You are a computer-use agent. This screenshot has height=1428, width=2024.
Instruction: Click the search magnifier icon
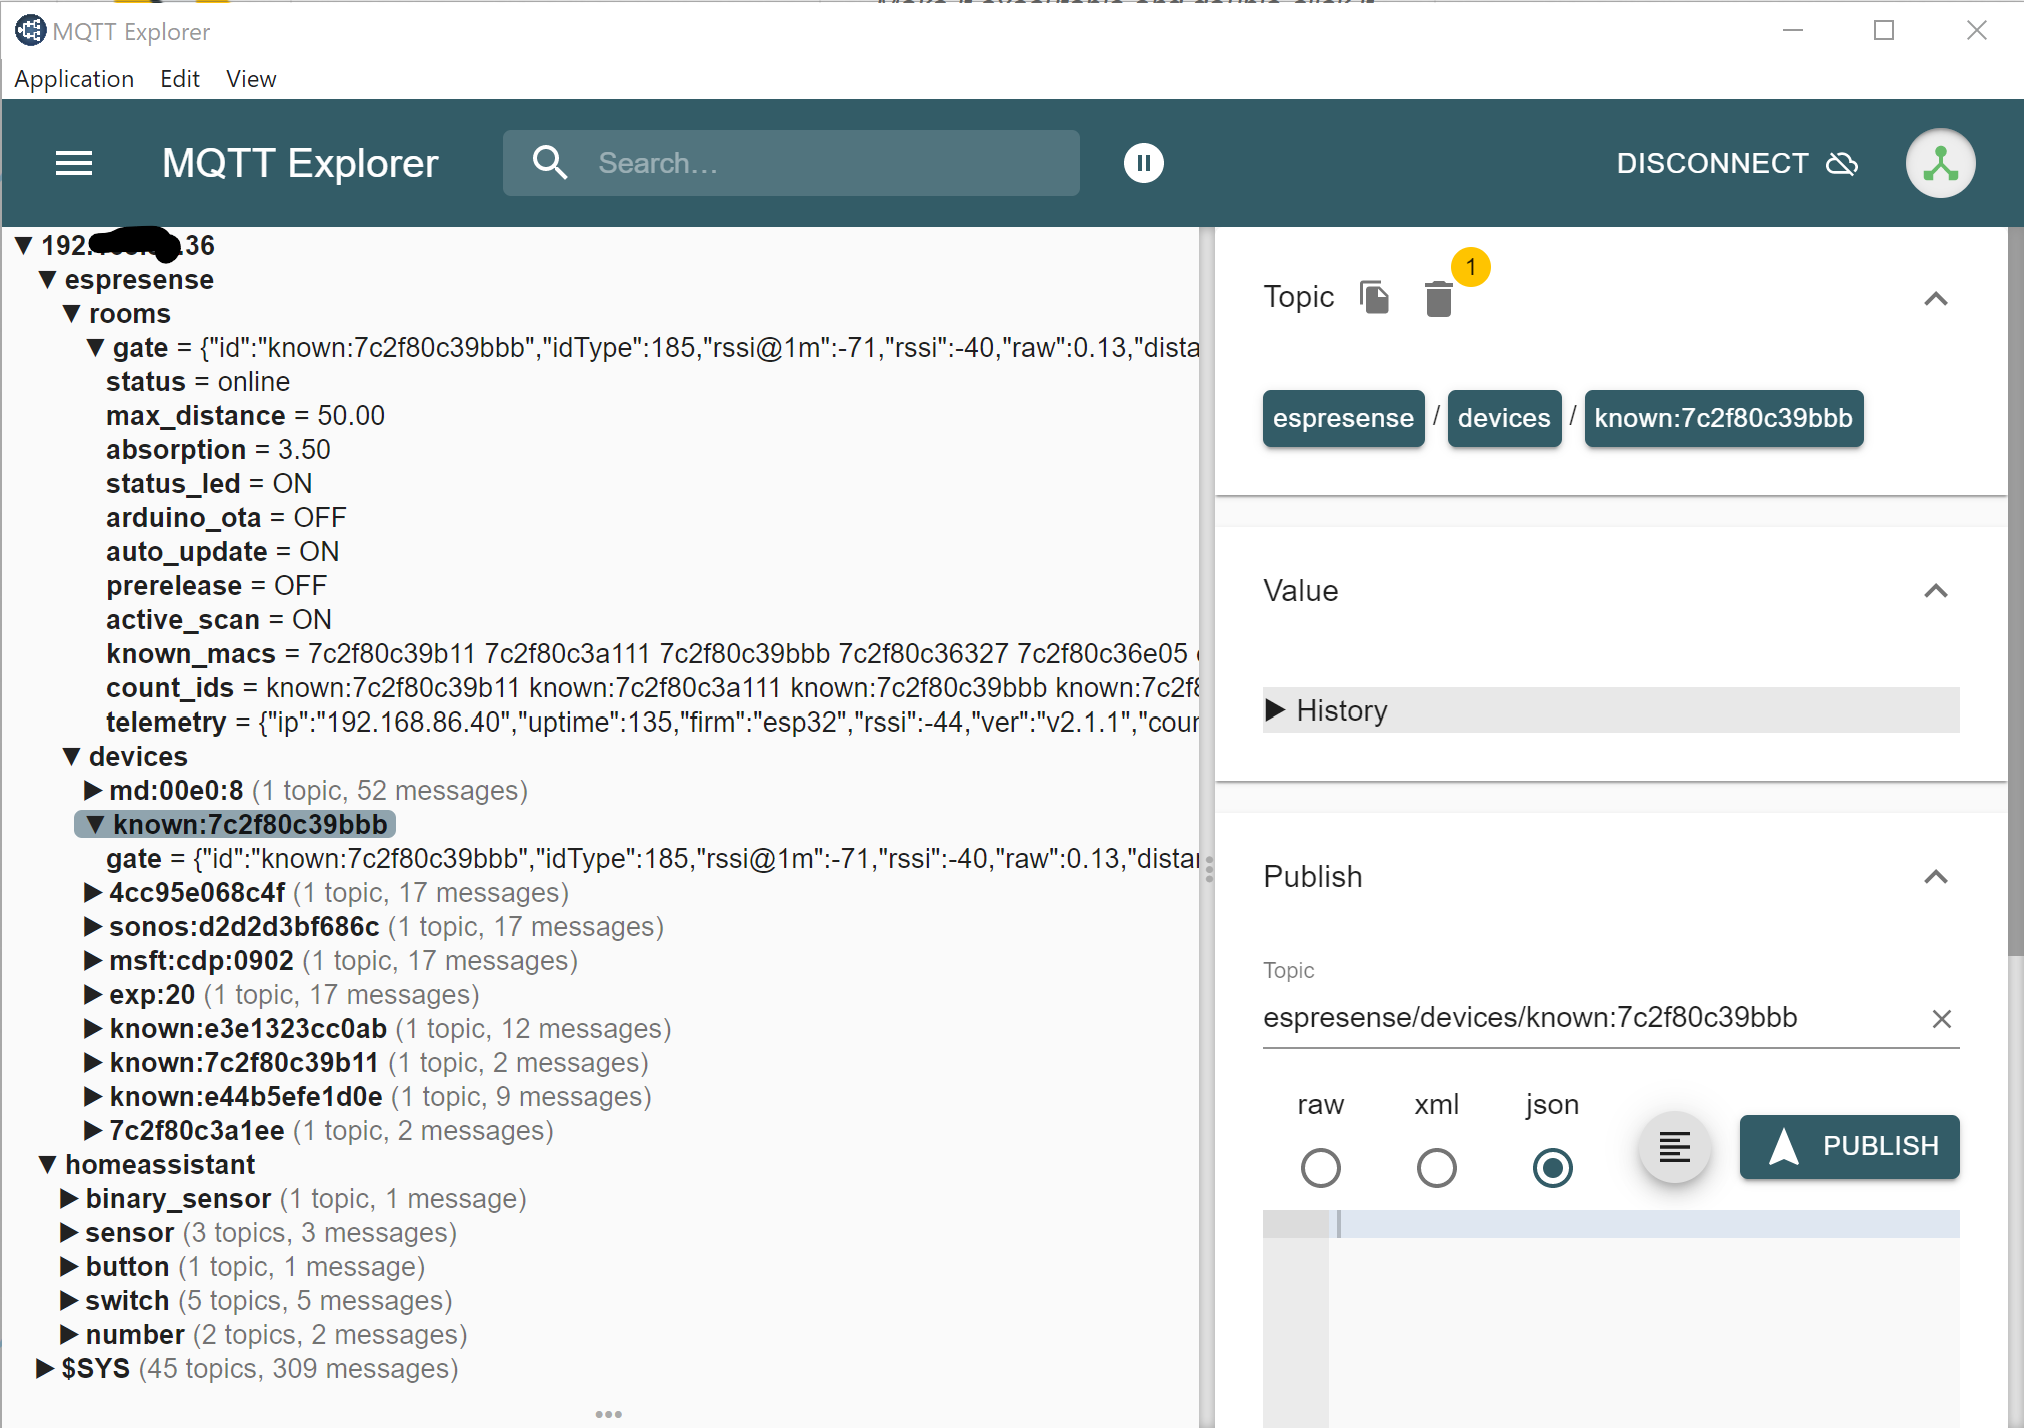point(550,163)
